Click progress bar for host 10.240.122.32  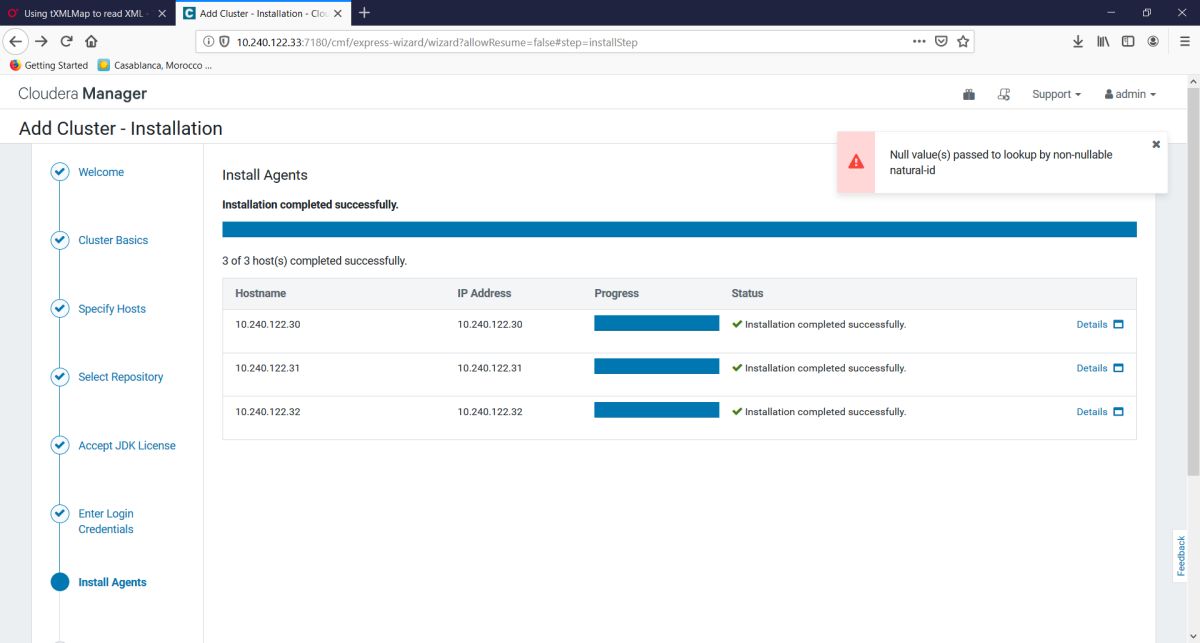pos(656,410)
